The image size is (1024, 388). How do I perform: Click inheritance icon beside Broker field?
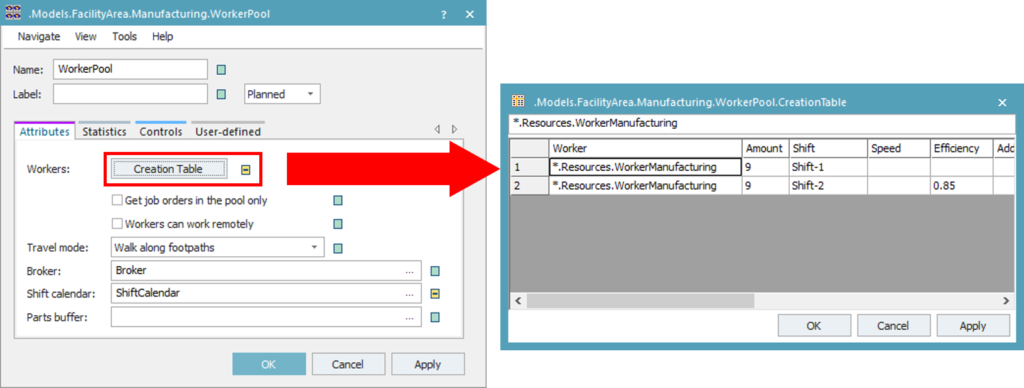pos(436,271)
